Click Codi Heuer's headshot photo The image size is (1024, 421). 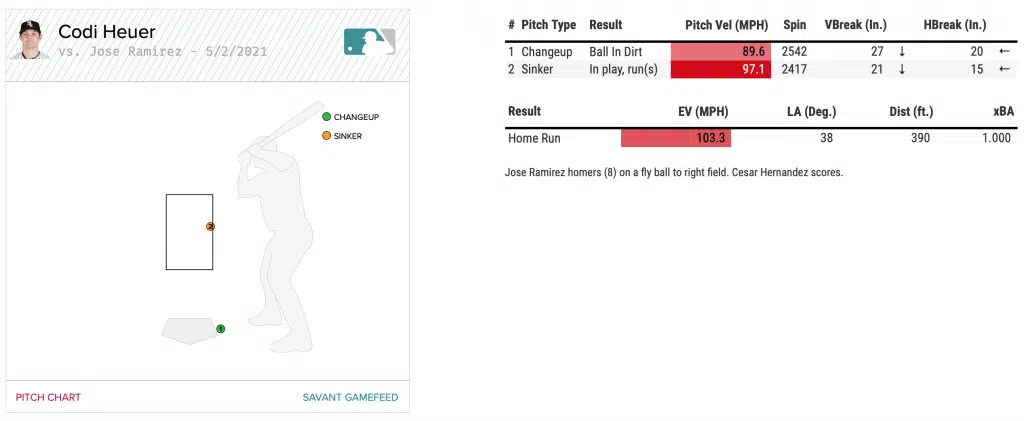(x=32, y=39)
